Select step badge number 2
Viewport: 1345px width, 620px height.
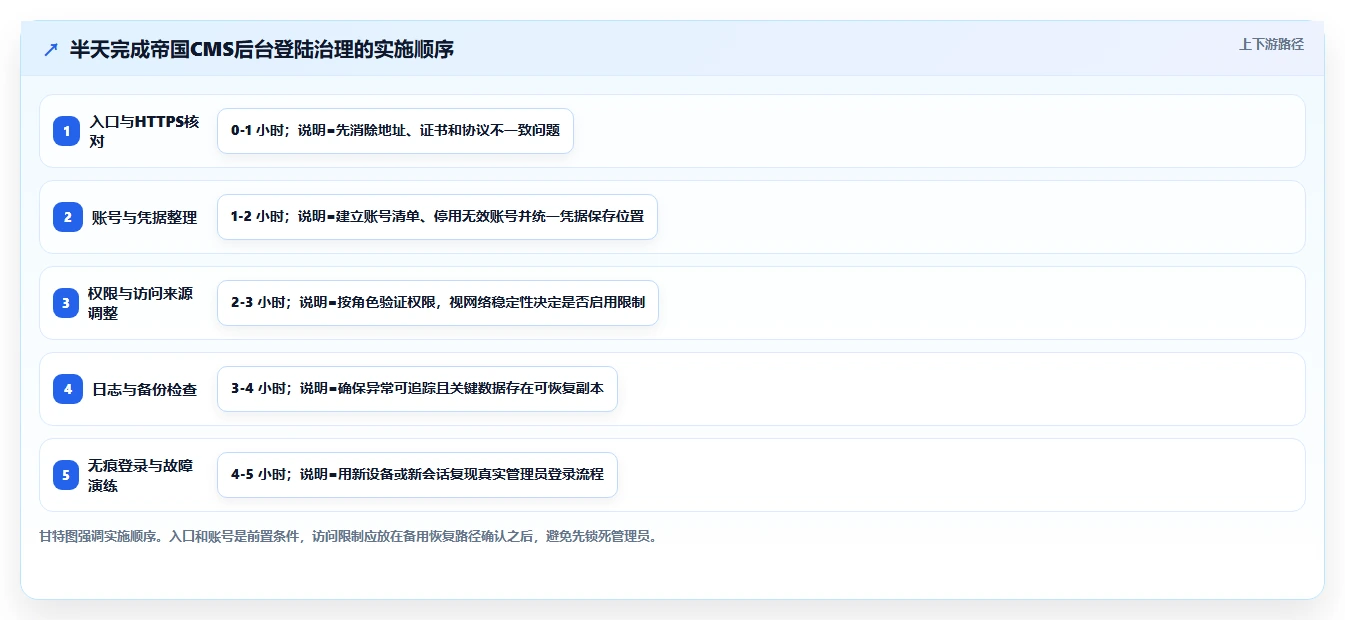[67, 217]
